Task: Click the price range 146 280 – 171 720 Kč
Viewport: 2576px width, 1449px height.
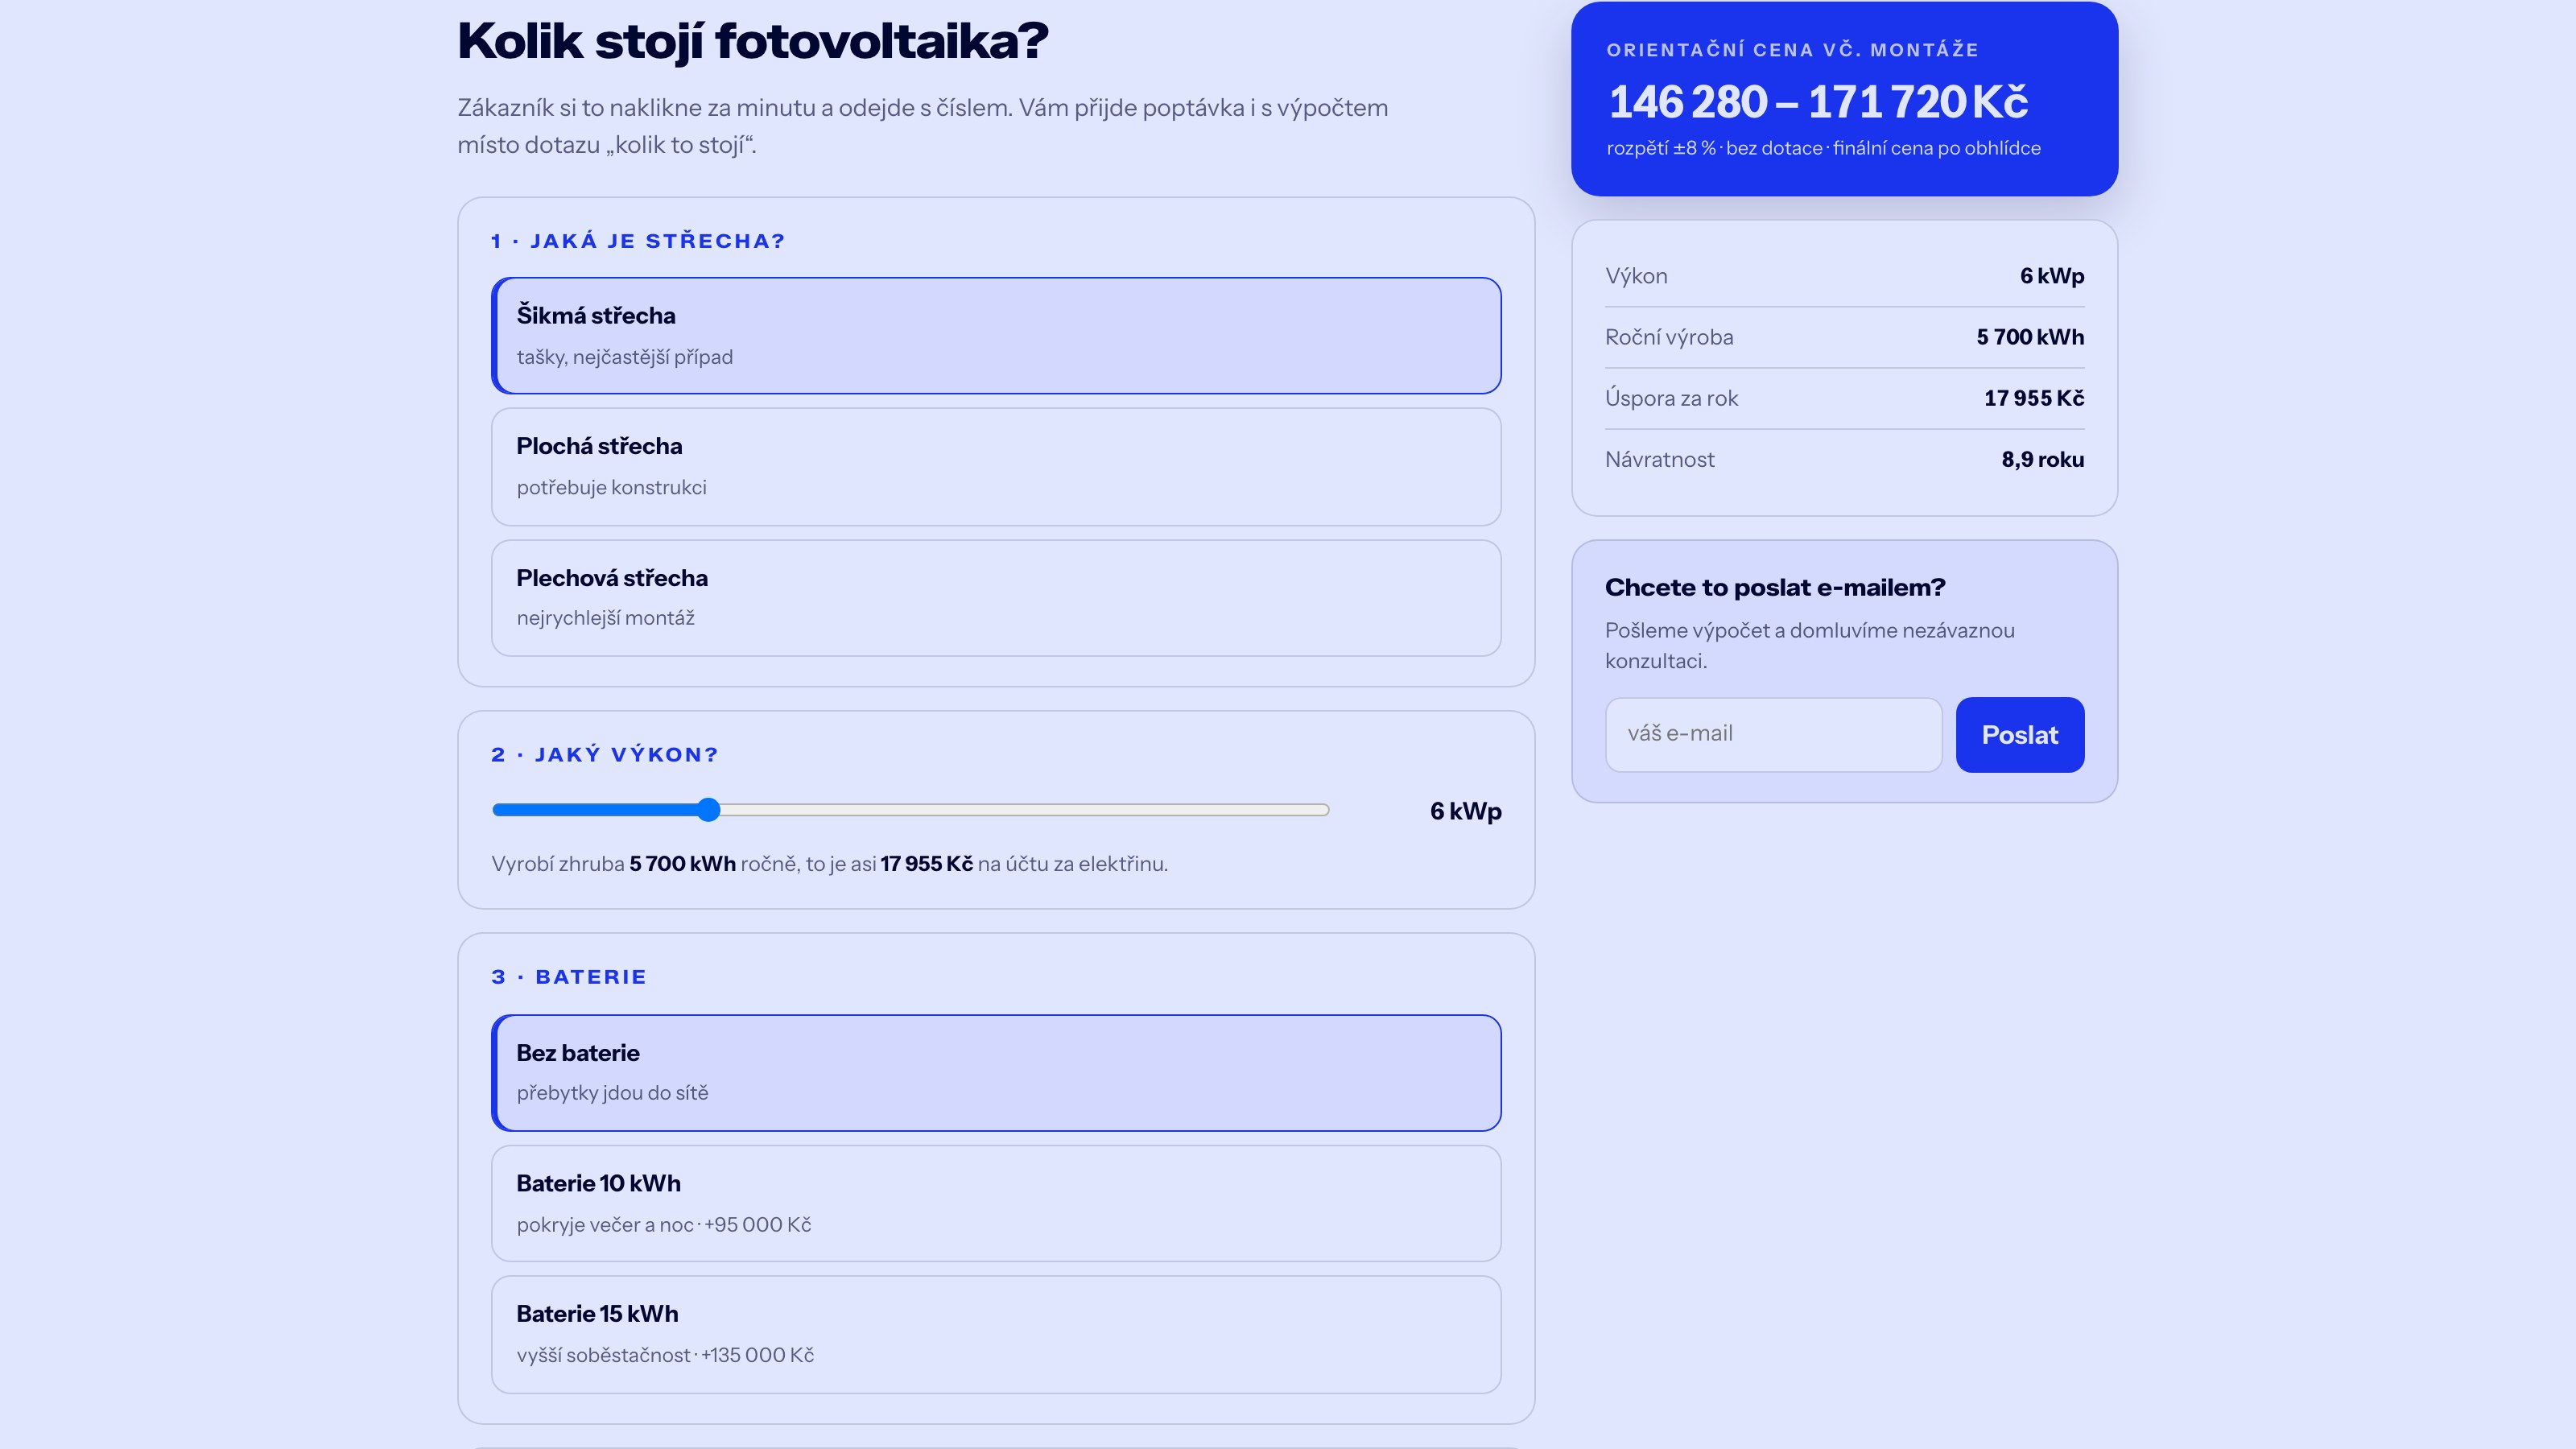Action: tap(1818, 102)
